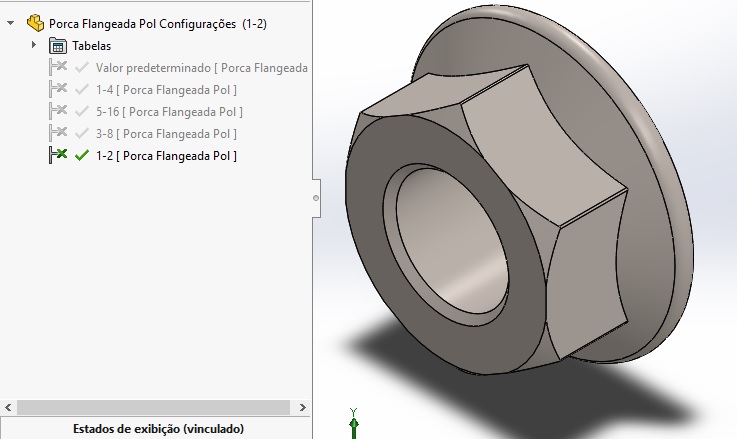
Task: Click the yellow part icon beside Porca Flangeada Pol Configurações
Action: coord(35,23)
